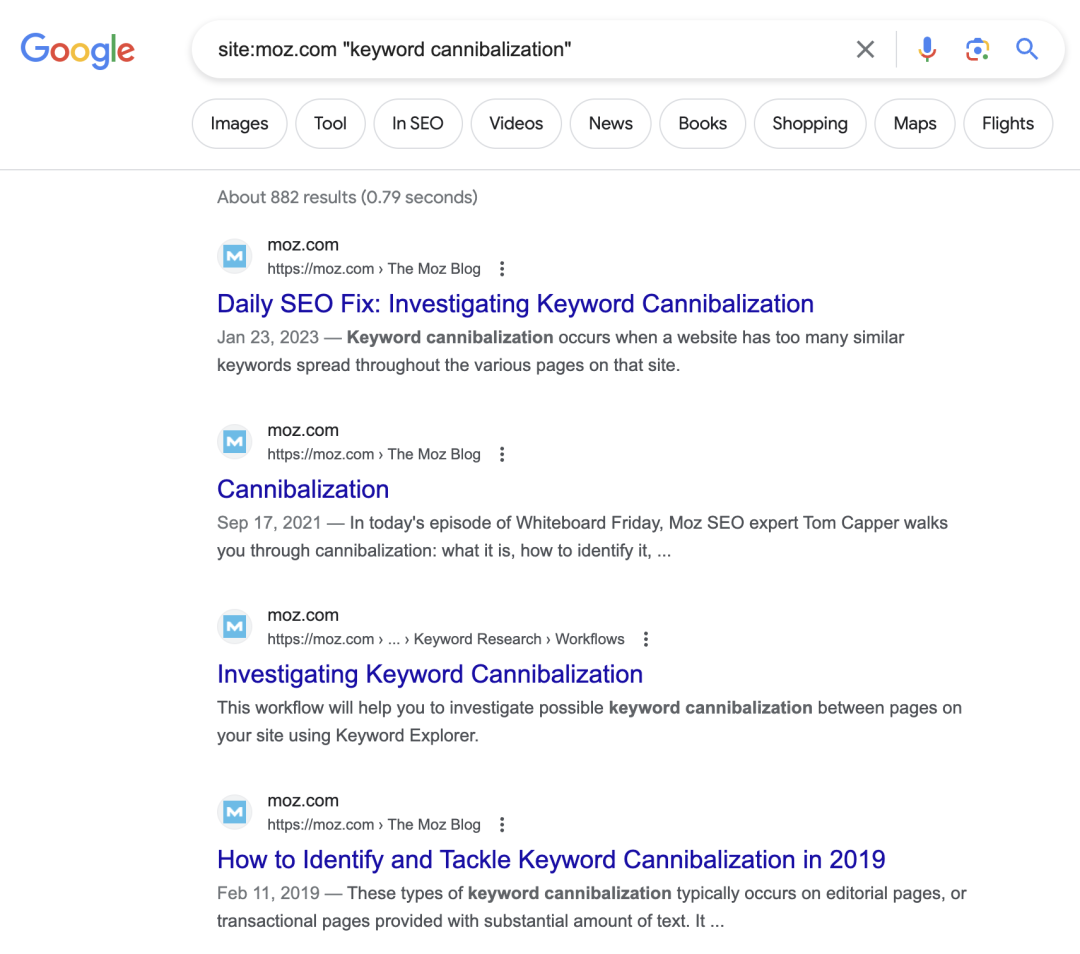Image resolution: width=1080 pixels, height=954 pixels.
Task: Click Moz favicon beside Daily SEO Fix result
Action: [235, 257]
